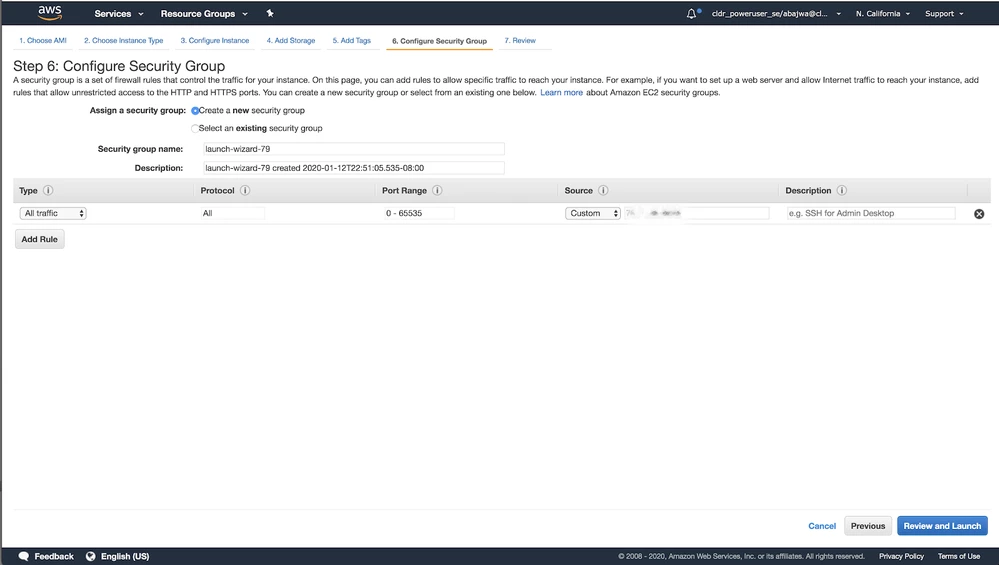Screen dimensions: 999x565
Task: Select an existing security group option
Action: click(x=195, y=129)
